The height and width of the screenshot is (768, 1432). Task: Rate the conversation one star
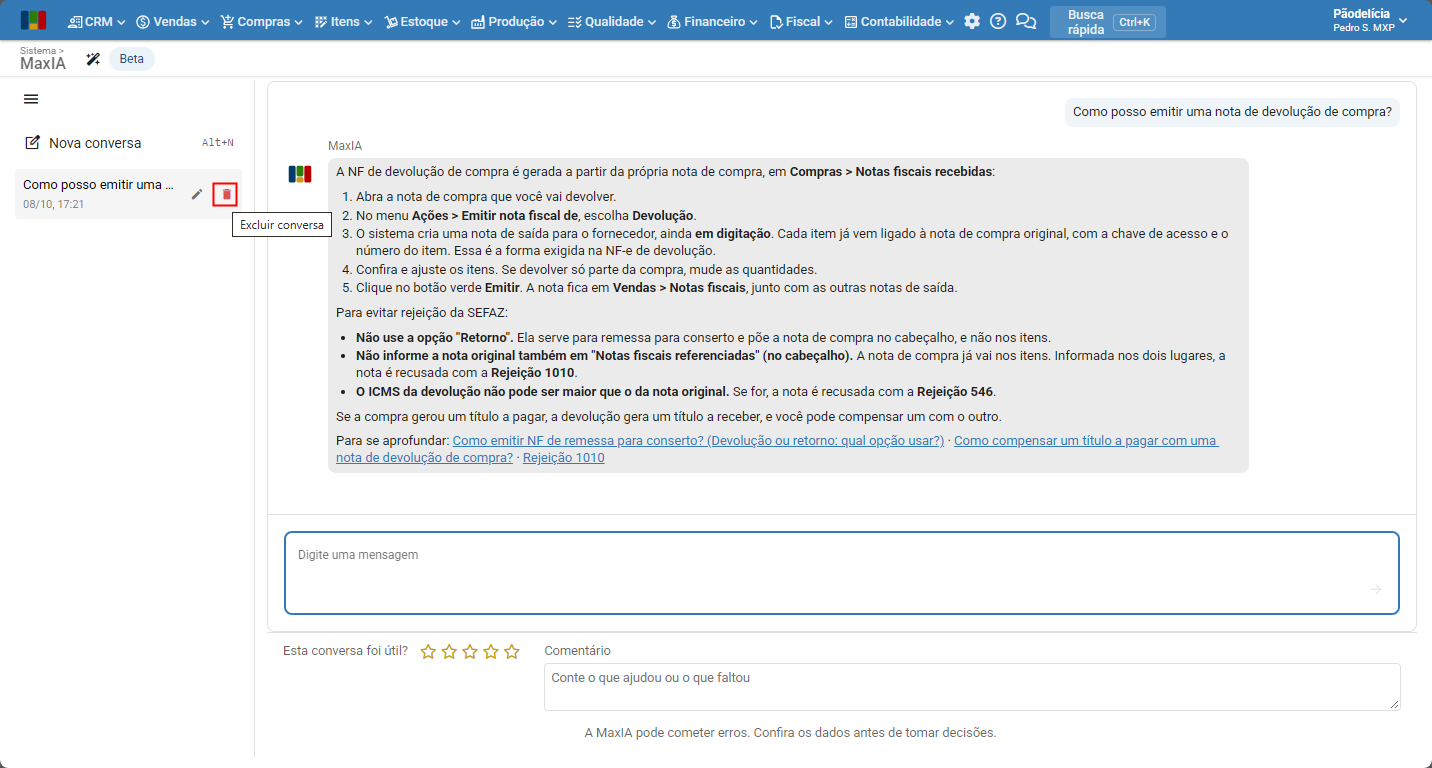coord(428,652)
